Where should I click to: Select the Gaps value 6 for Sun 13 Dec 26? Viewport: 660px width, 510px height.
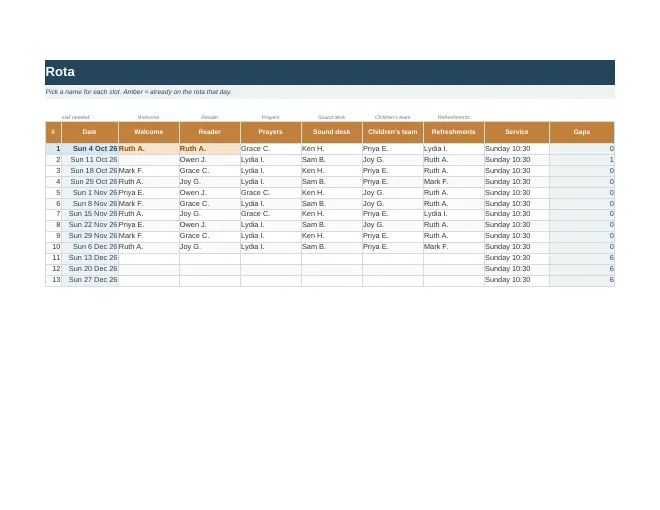582,258
